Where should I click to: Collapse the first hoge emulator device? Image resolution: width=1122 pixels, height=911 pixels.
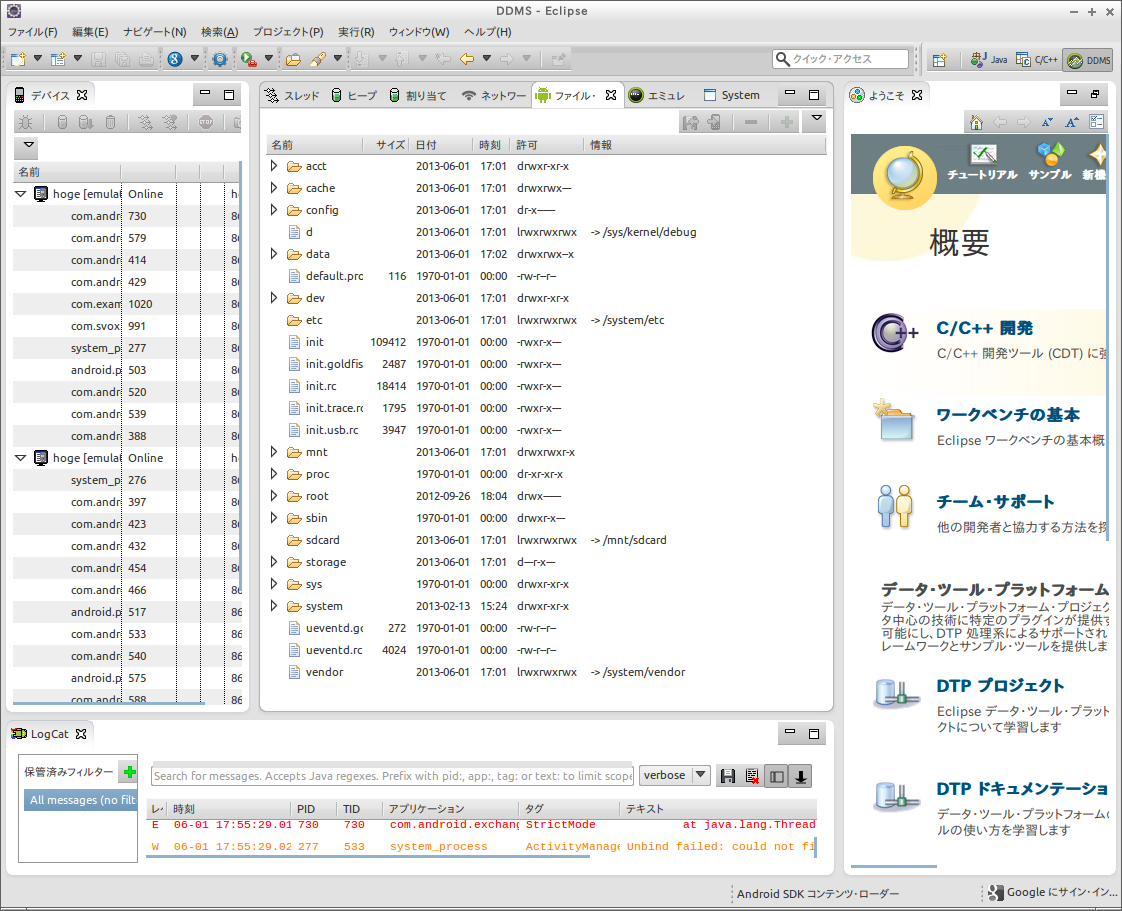(21, 194)
